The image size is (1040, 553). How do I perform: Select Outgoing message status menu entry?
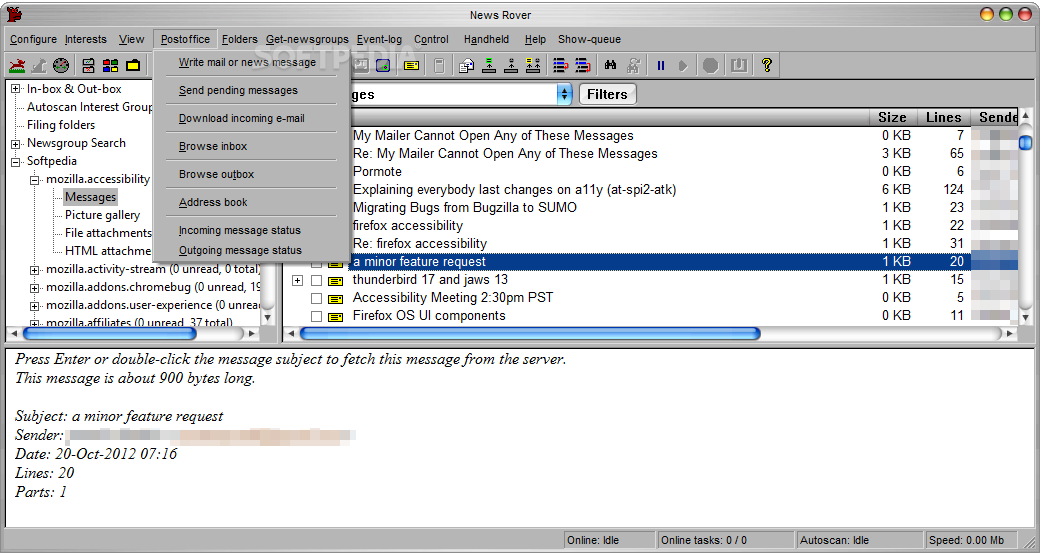240,250
